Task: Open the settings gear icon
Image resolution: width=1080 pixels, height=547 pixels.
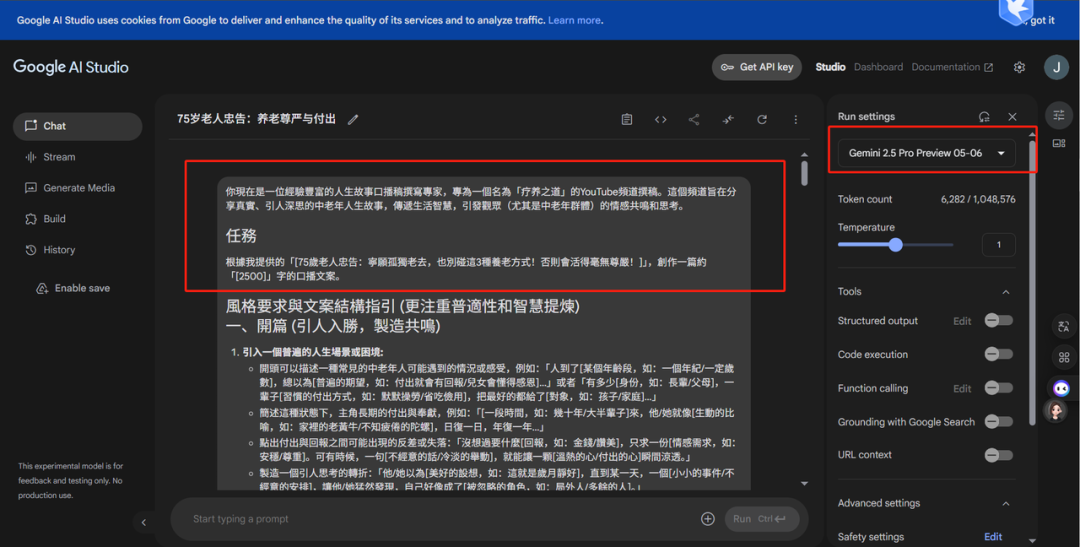Action: (1019, 68)
